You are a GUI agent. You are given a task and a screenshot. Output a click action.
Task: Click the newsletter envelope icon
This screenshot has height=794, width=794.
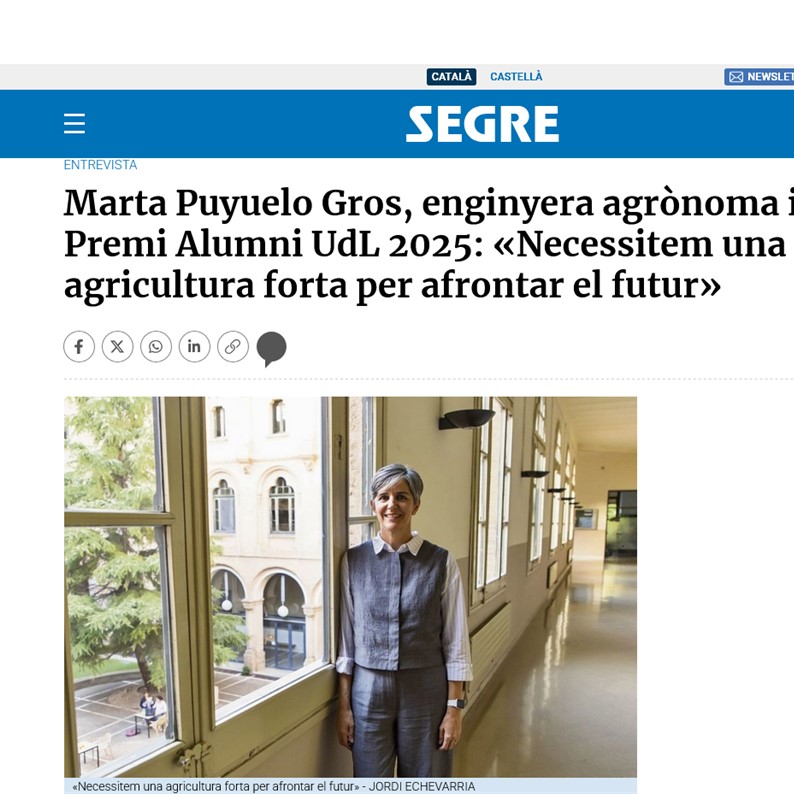[x=736, y=77]
